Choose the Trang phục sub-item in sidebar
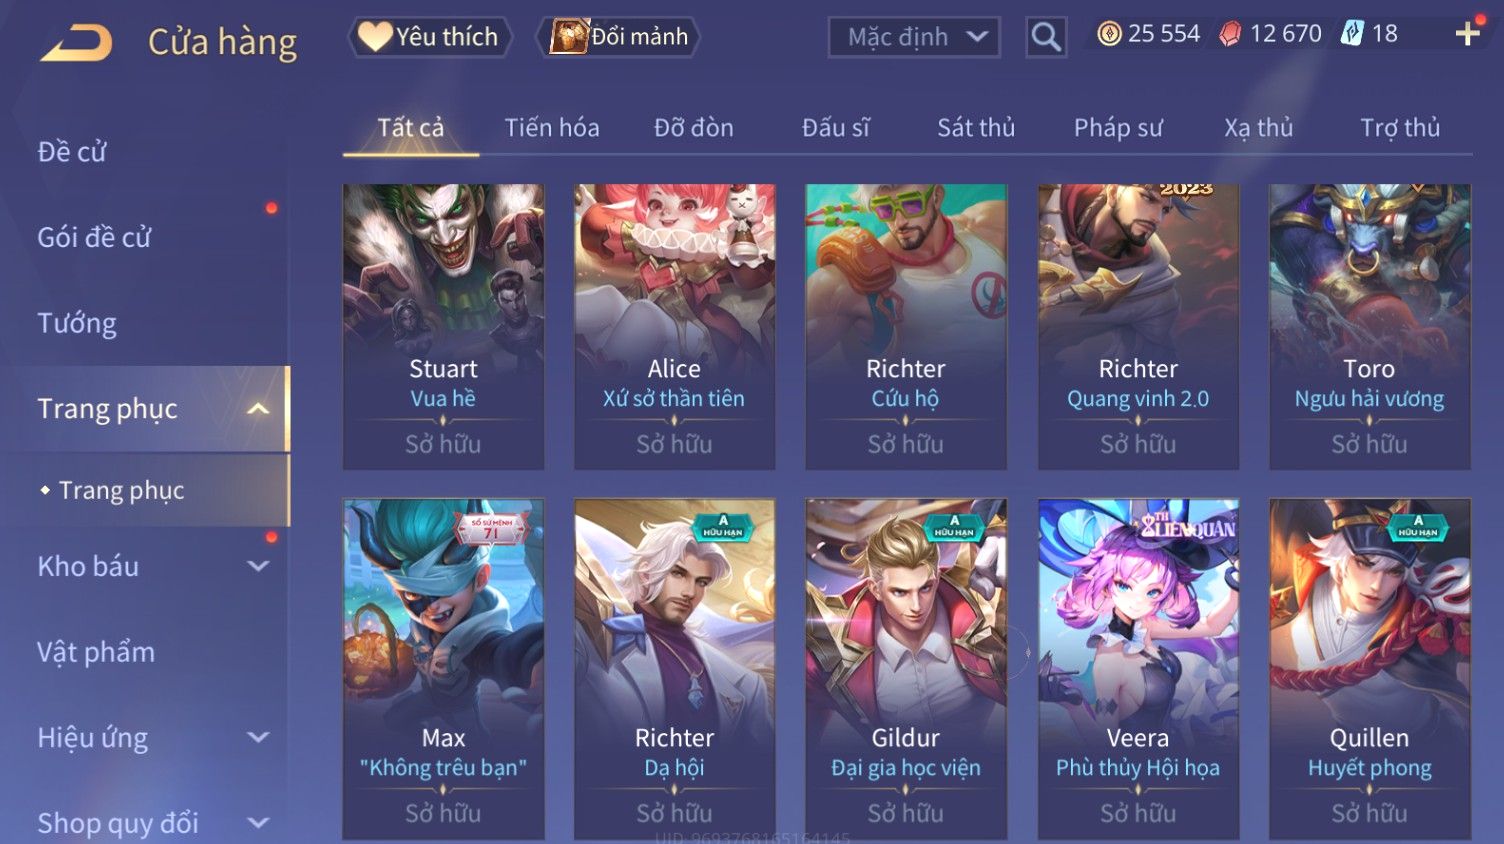Image resolution: width=1504 pixels, height=844 pixels. 122,490
